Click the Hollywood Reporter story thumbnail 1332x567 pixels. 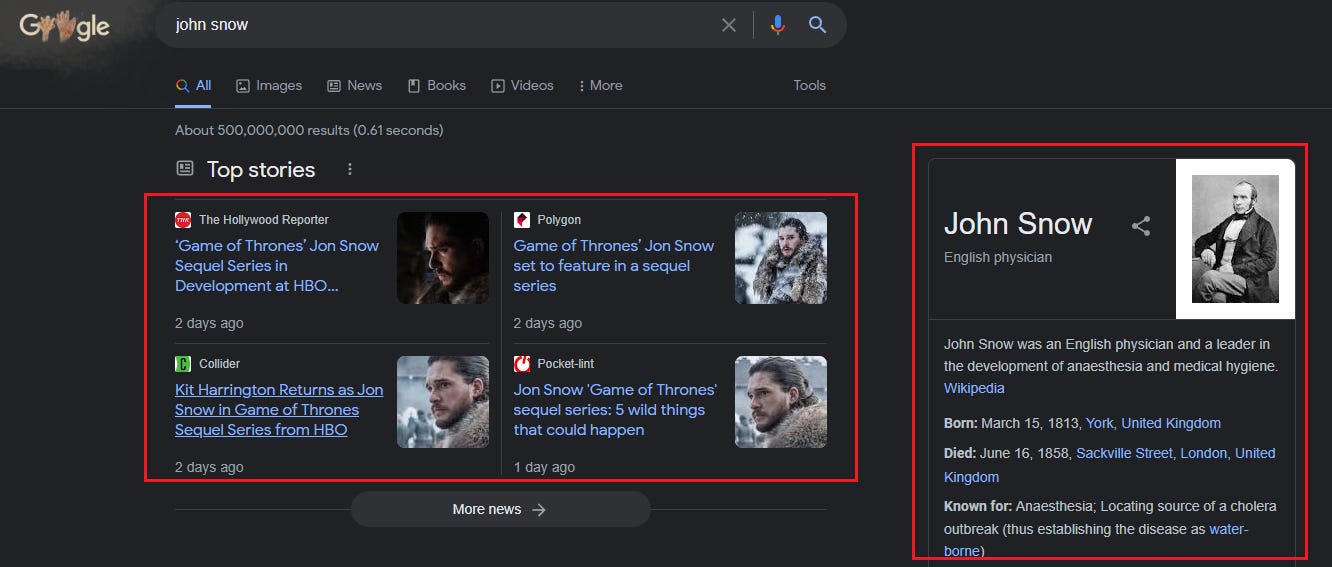coord(443,258)
